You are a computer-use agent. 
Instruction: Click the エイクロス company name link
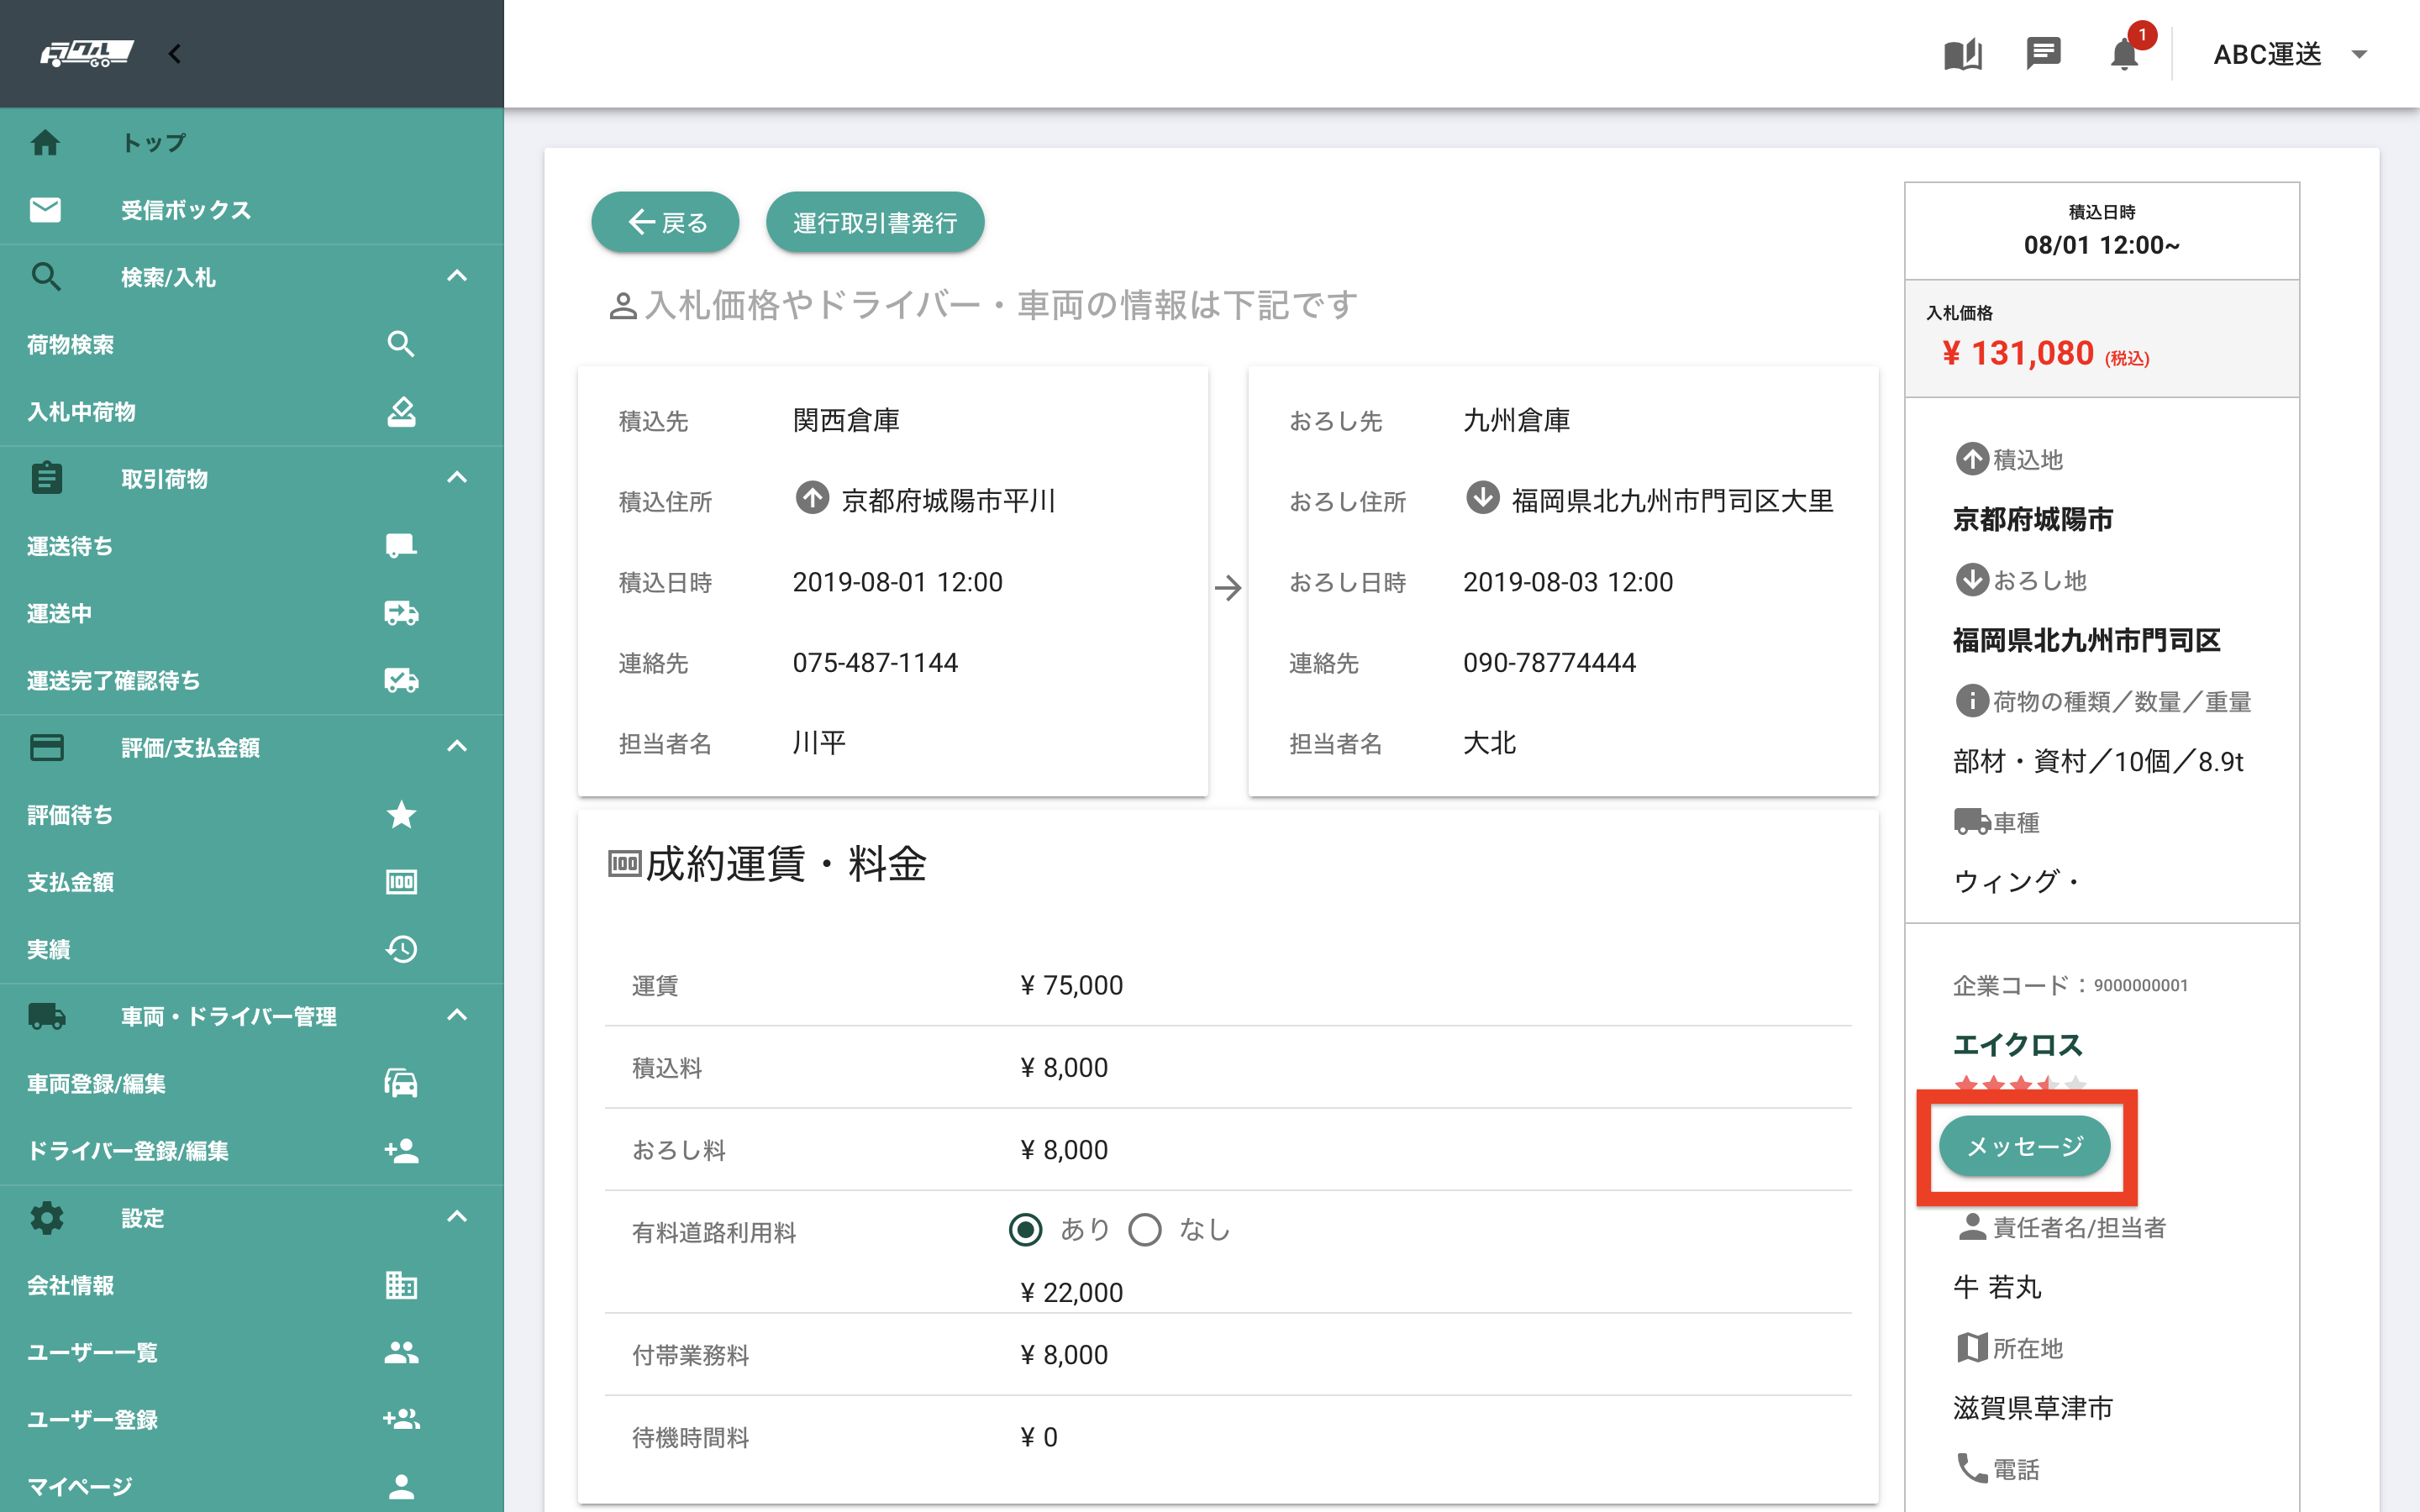tap(2018, 1045)
